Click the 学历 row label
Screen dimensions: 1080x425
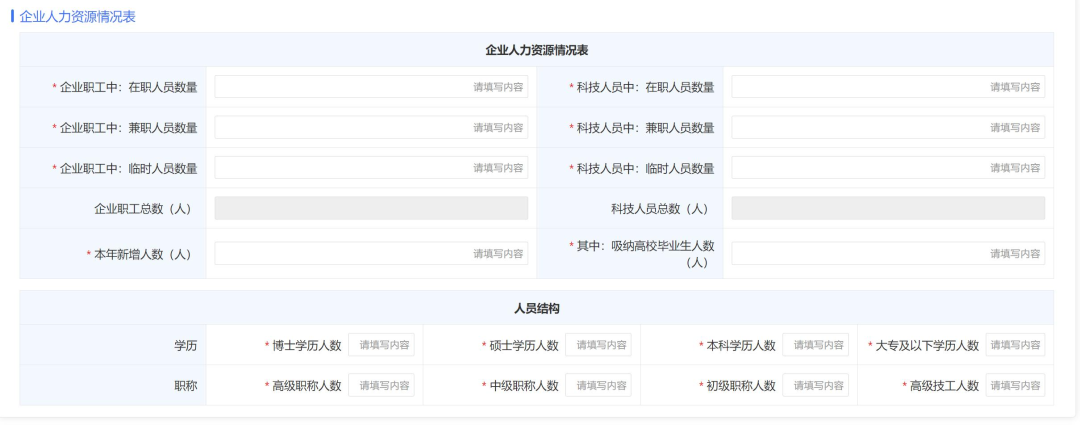coord(186,346)
